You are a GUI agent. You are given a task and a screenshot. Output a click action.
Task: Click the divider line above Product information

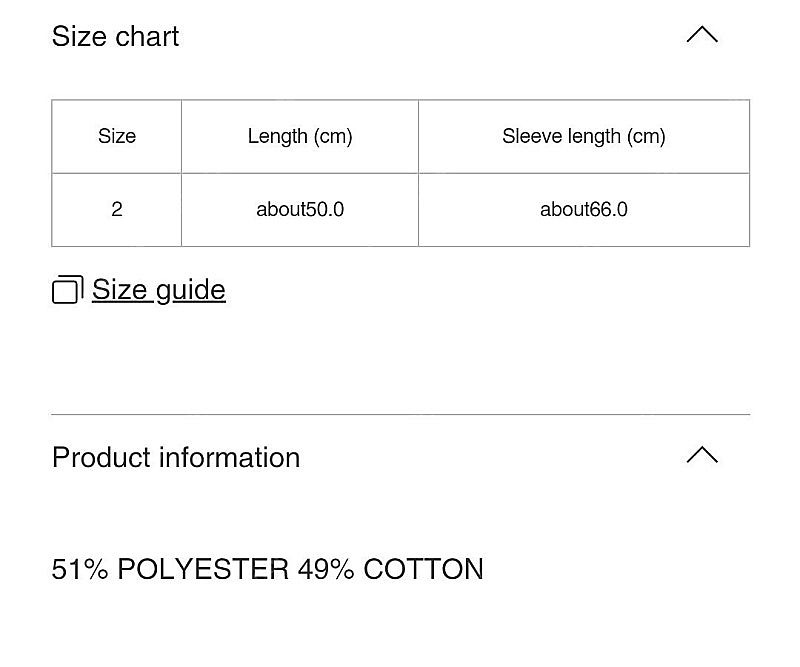coord(401,414)
